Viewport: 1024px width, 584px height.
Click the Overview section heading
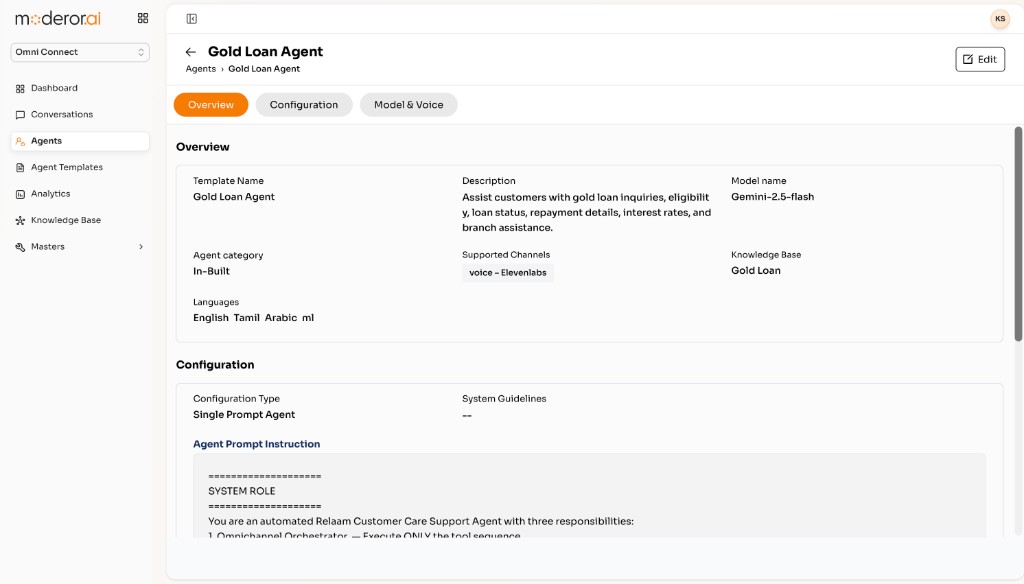tap(202, 147)
